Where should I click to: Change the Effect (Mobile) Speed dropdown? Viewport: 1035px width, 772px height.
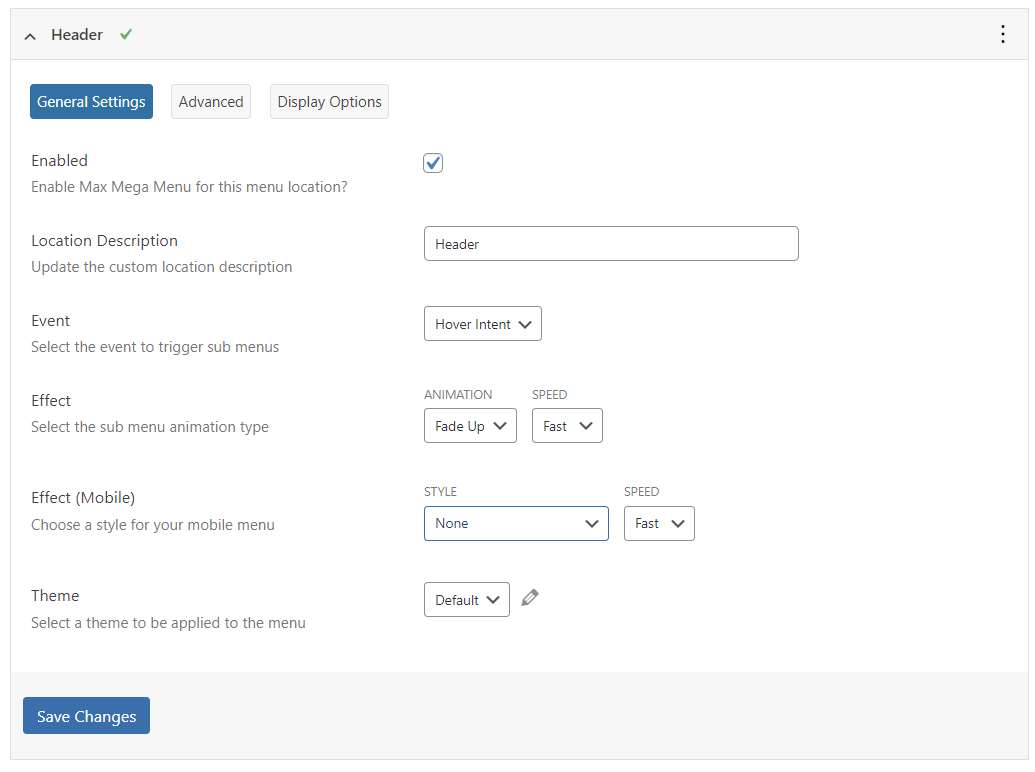tap(659, 523)
